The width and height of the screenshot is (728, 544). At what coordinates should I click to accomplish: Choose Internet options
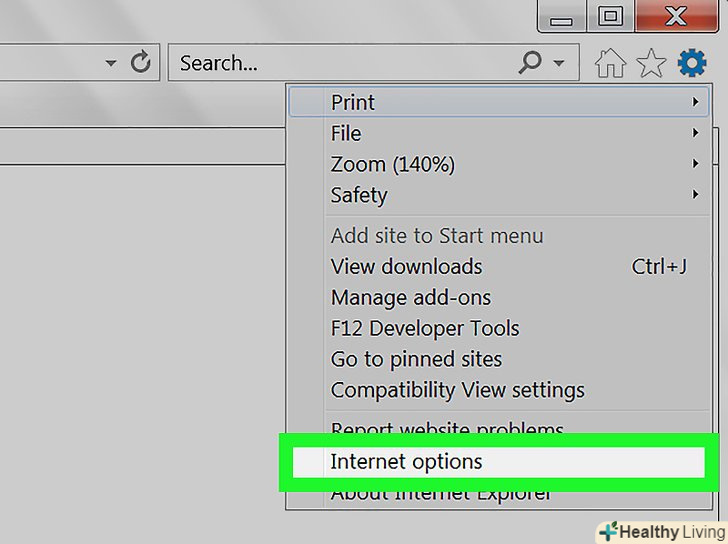tap(499, 462)
